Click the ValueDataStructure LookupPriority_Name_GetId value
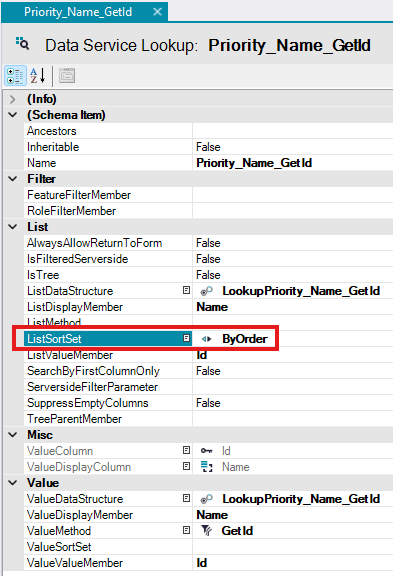Screen dimensions: 393x576 tap(301, 499)
